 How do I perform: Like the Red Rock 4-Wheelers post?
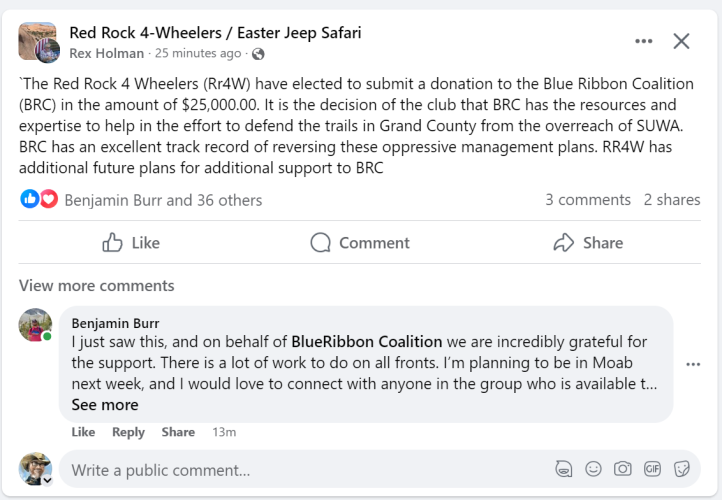click(x=131, y=243)
